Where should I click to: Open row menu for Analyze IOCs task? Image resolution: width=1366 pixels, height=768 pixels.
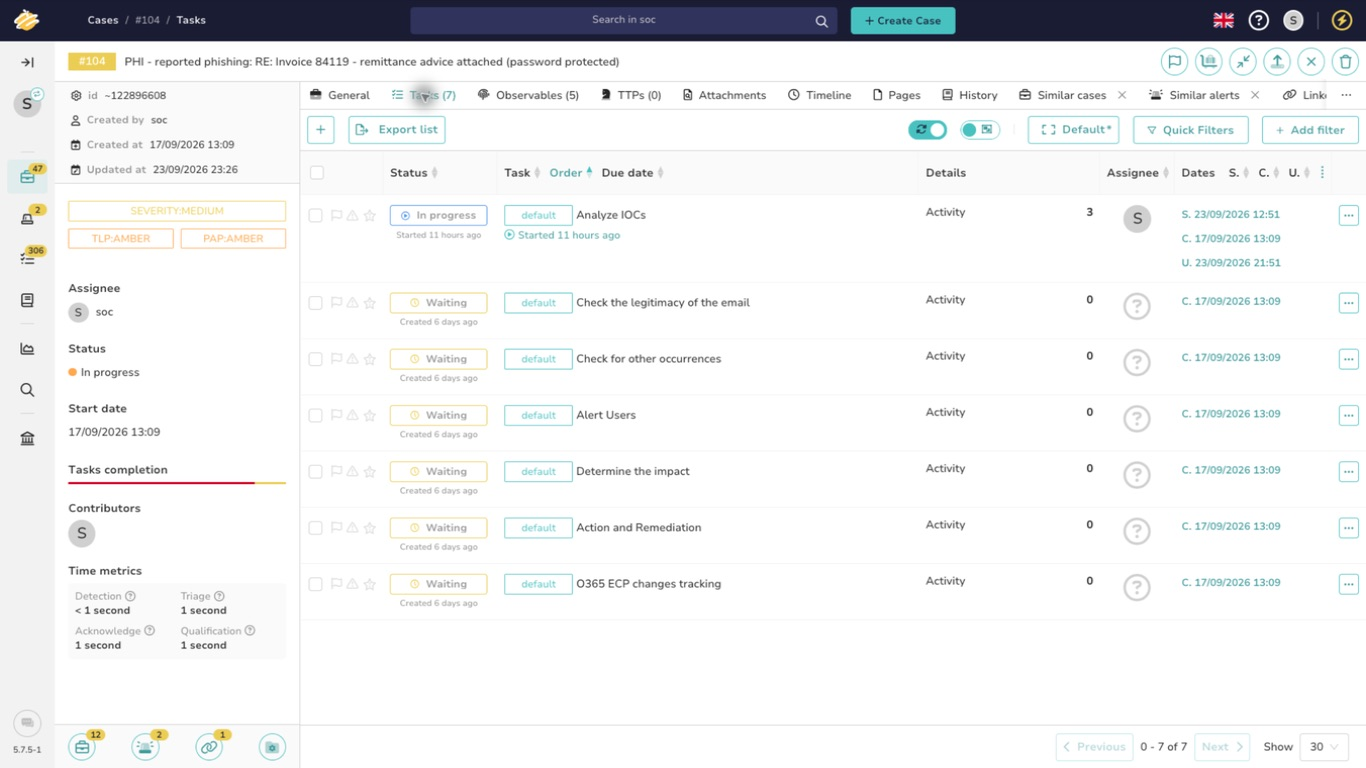click(1348, 215)
